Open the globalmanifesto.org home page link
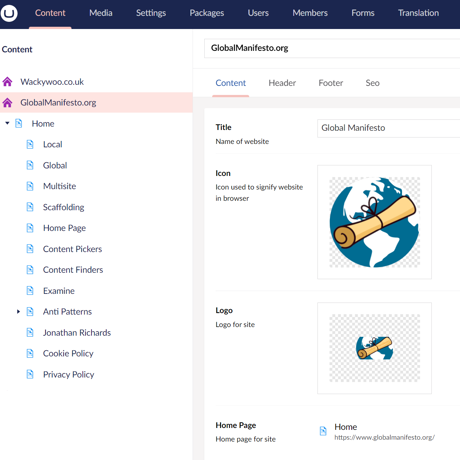The height and width of the screenshot is (460, 460). (384, 437)
